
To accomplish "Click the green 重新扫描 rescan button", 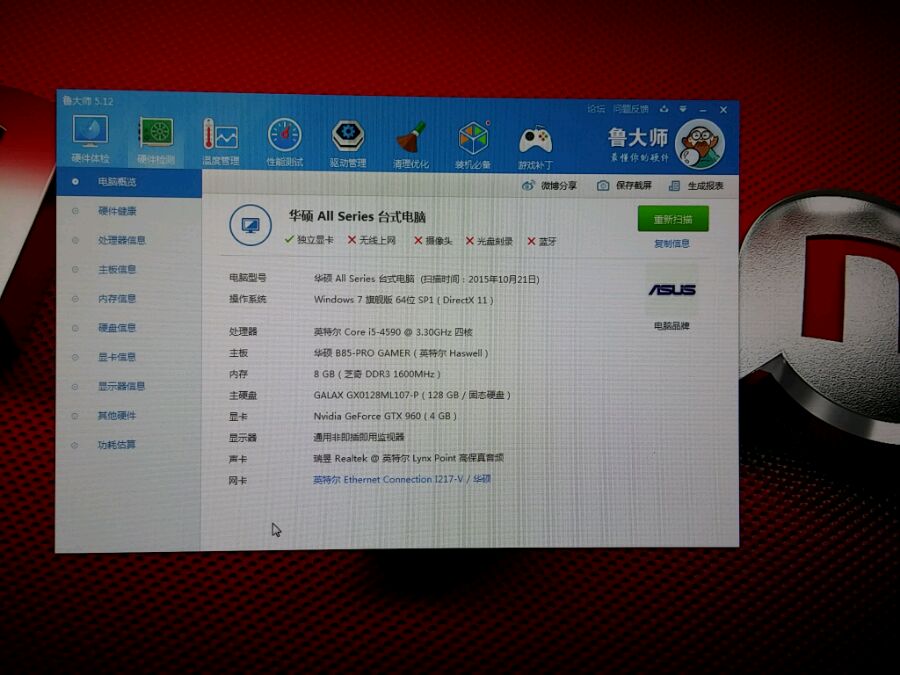I will point(673,219).
